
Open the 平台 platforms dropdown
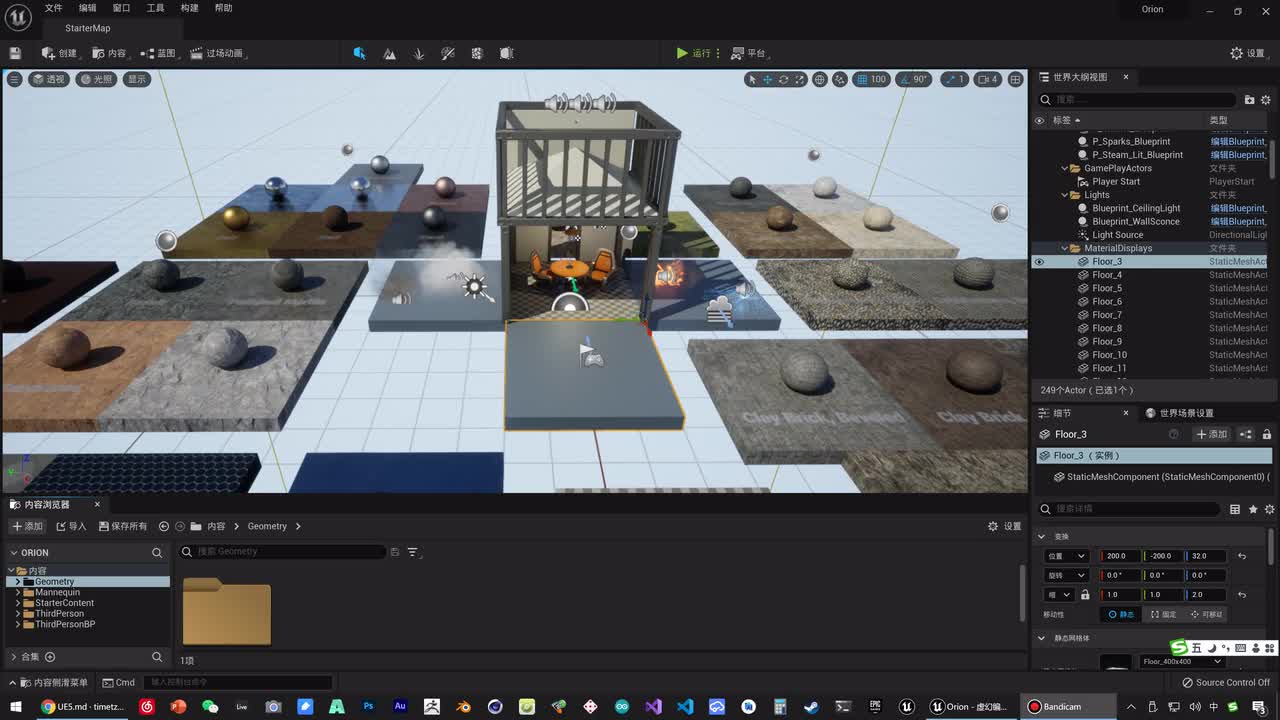(x=748, y=53)
